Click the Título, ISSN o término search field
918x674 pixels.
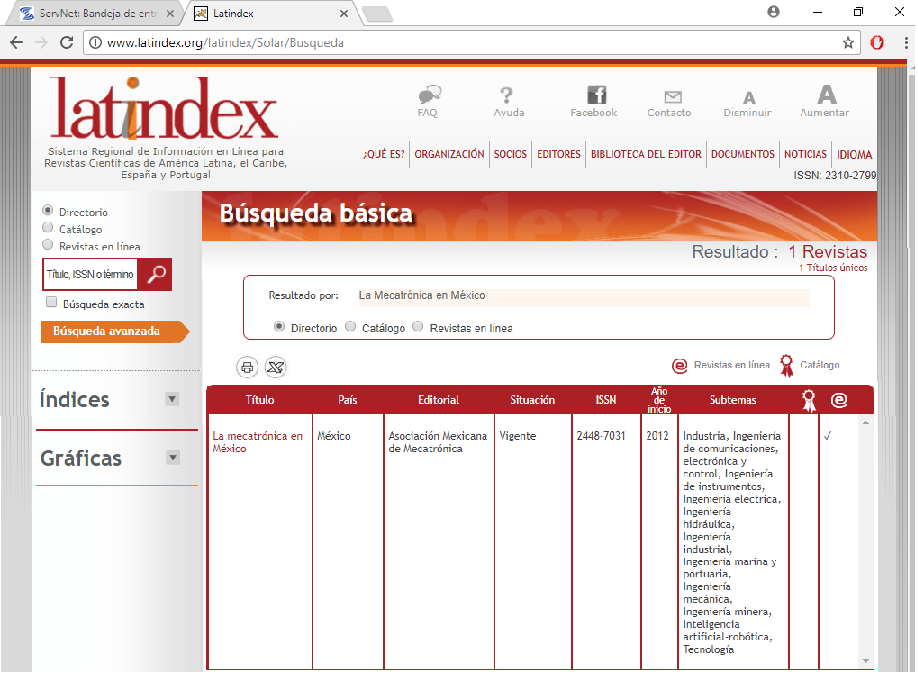tap(90, 274)
